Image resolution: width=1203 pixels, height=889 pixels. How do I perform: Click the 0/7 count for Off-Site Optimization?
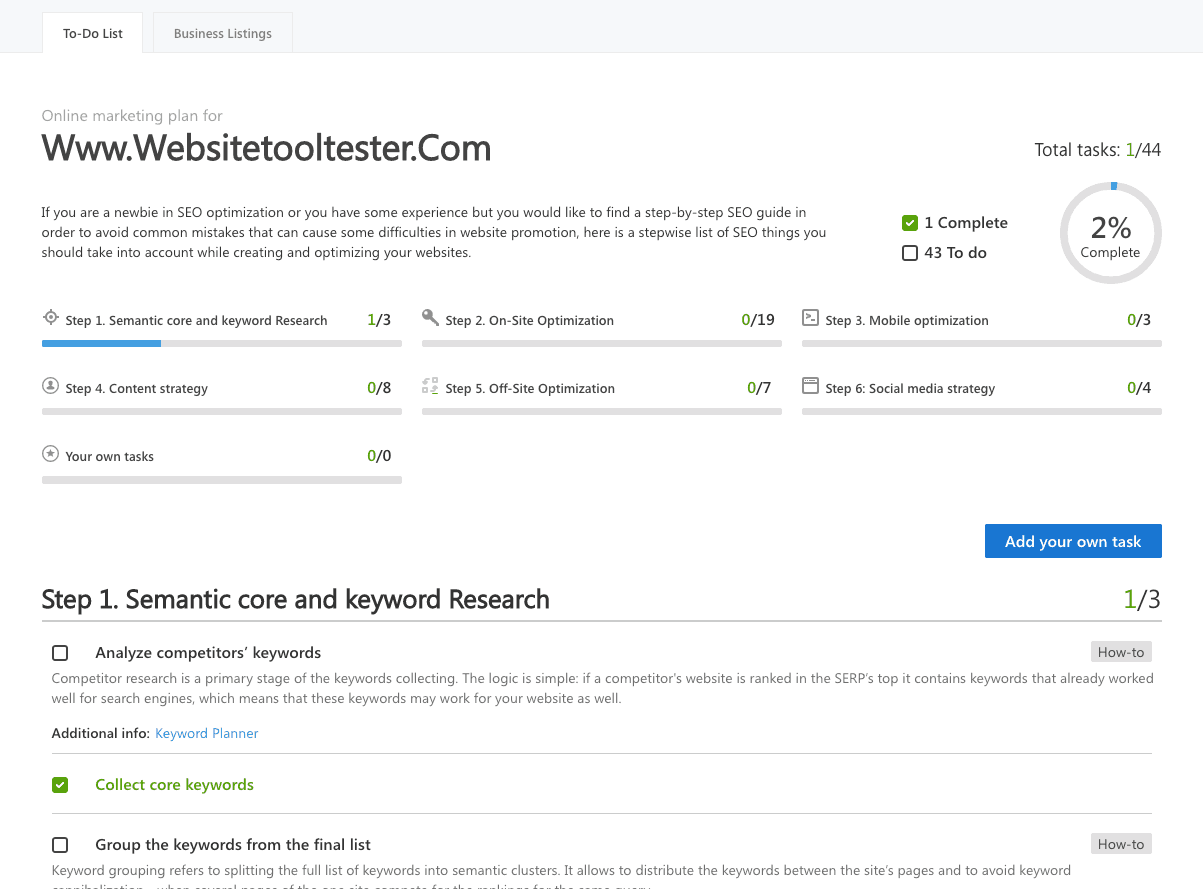click(759, 388)
